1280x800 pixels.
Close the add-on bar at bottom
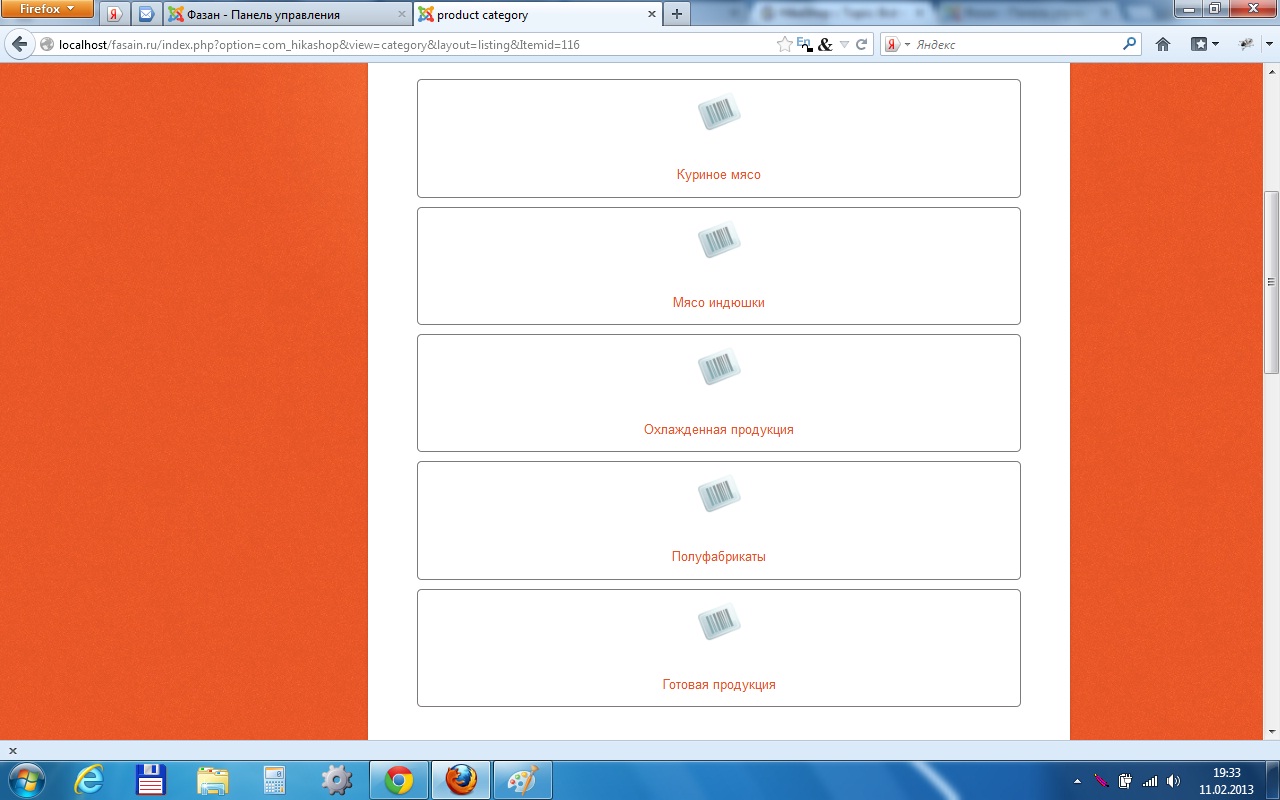tap(13, 751)
